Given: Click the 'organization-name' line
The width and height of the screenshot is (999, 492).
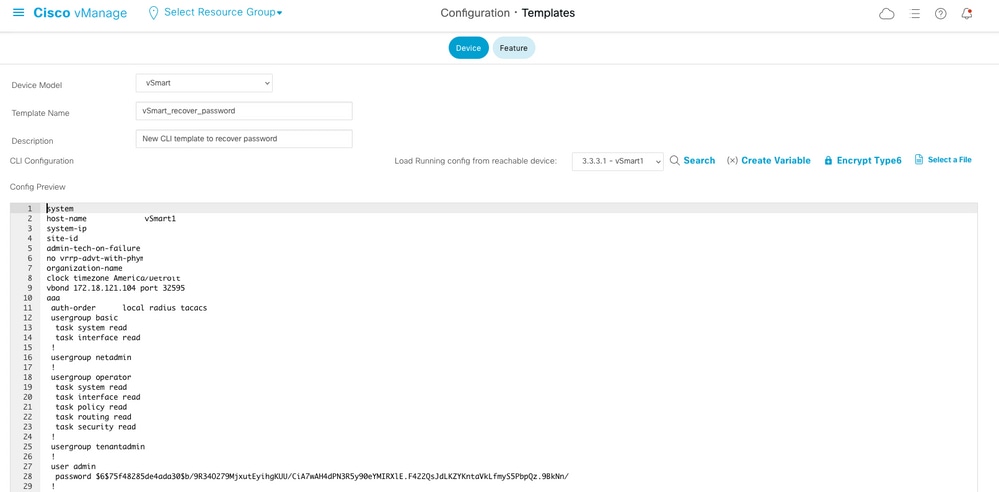Looking at the screenshot, I should pos(85,268).
